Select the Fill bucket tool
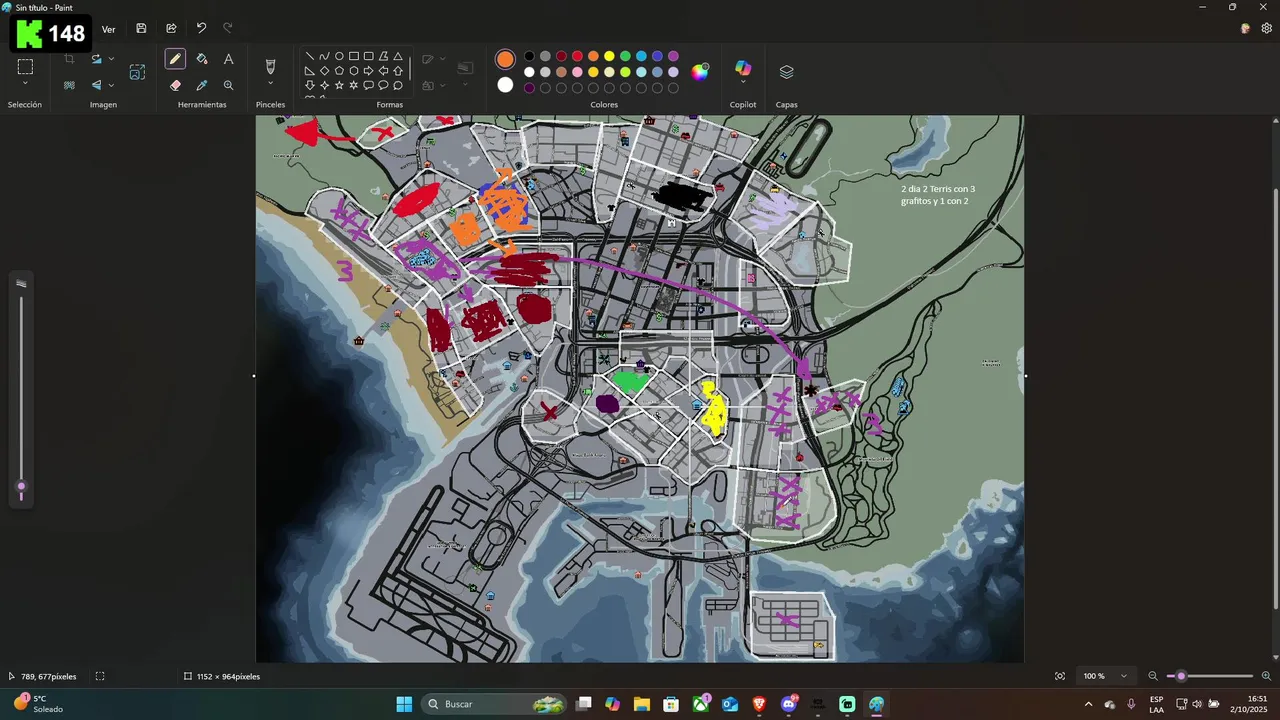 point(202,59)
